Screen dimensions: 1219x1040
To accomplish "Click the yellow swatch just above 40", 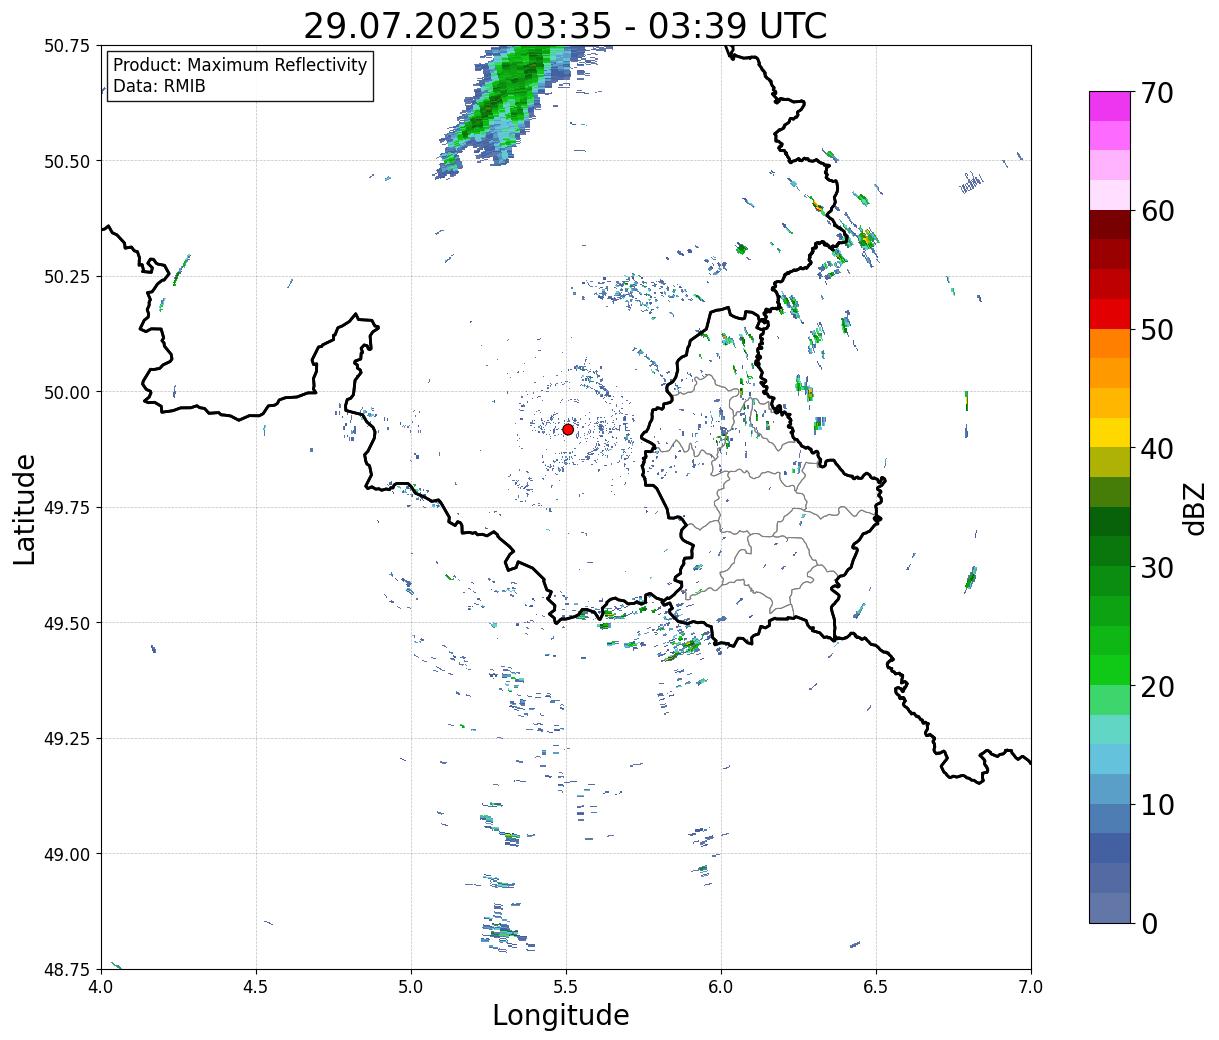I will click(1110, 432).
